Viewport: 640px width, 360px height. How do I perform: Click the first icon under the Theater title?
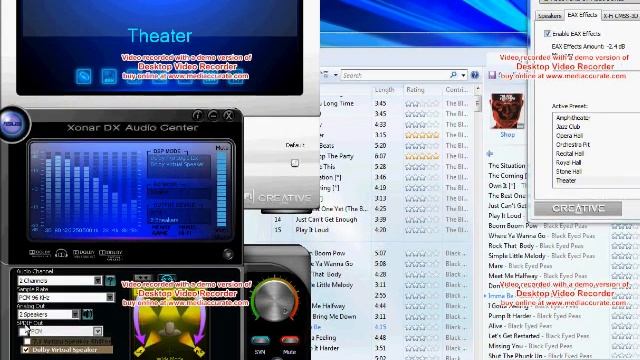84,76
